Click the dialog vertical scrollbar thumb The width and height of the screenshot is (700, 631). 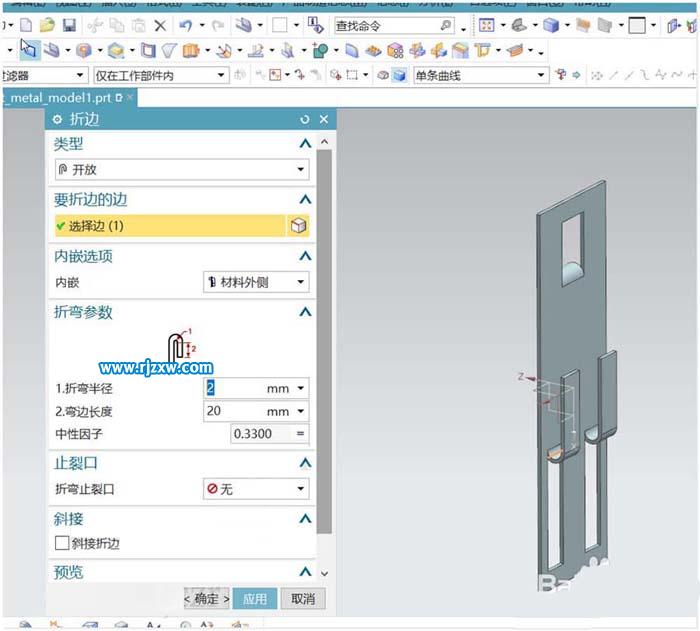click(x=325, y=342)
